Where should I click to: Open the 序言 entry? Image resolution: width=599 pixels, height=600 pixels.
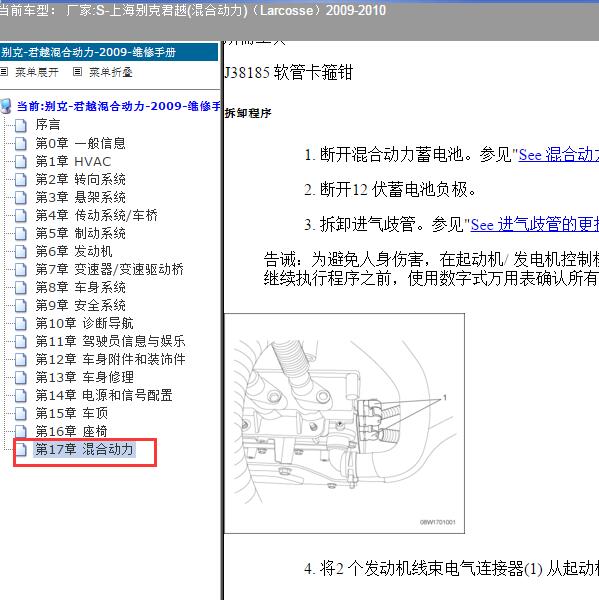coord(48,125)
